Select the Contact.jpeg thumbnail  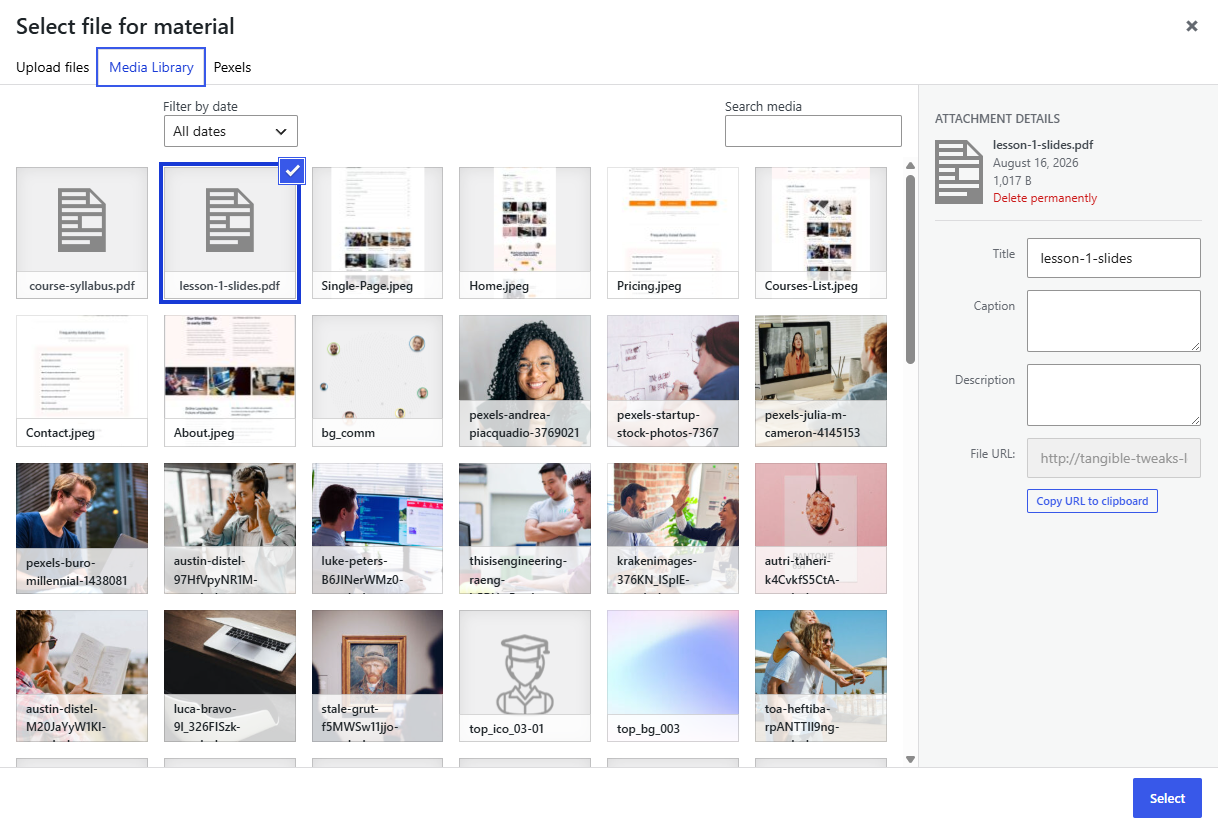(82, 381)
